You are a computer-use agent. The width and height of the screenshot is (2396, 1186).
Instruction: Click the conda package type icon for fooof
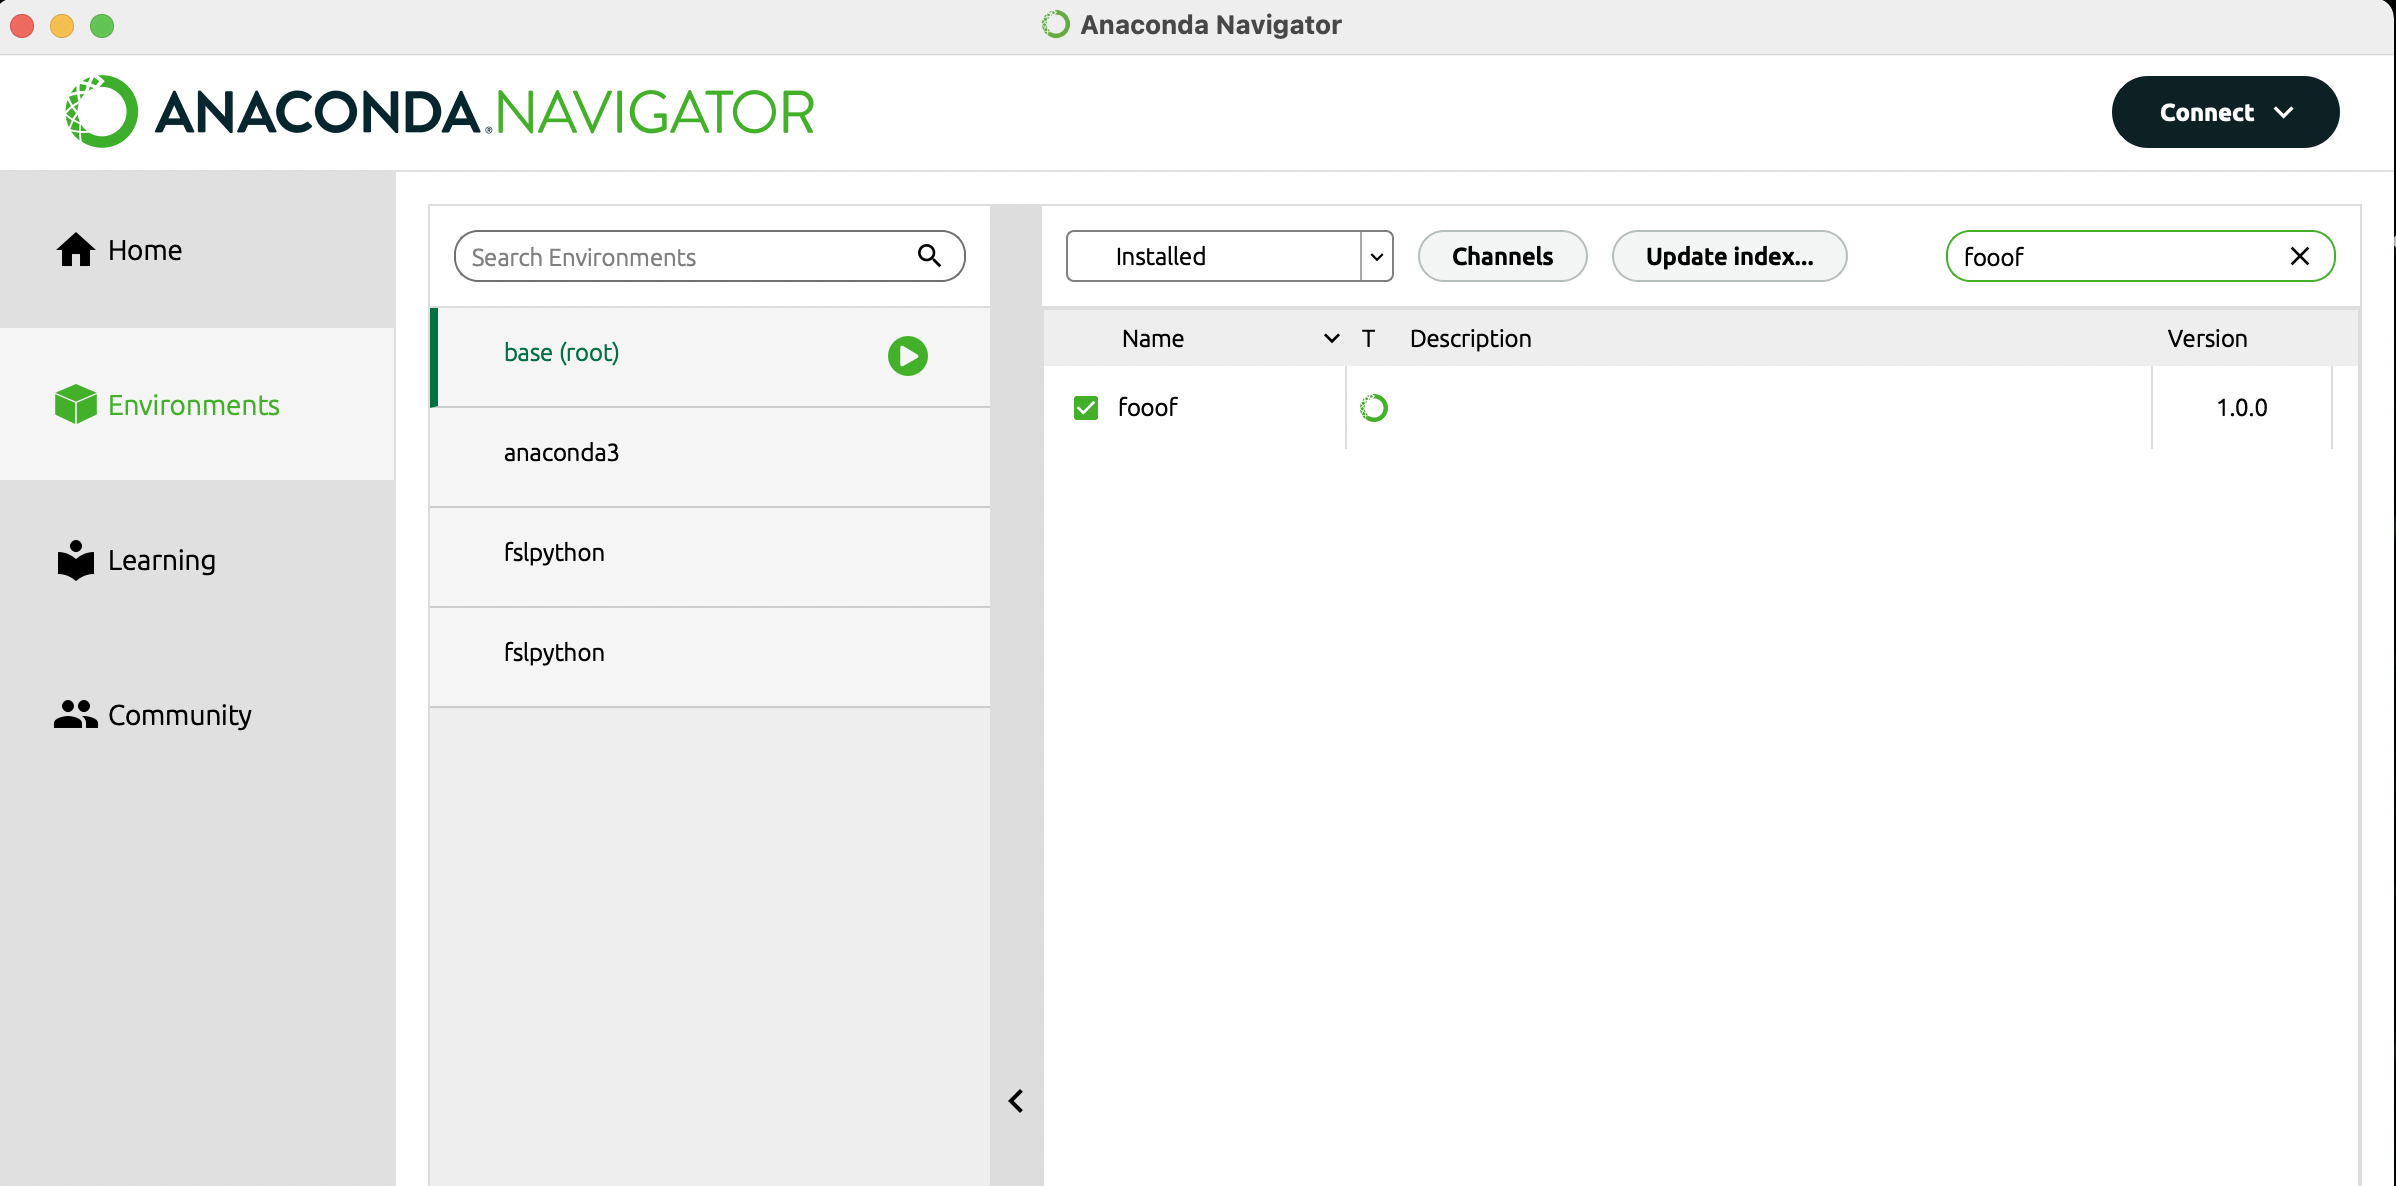pyautogui.click(x=1374, y=408)
